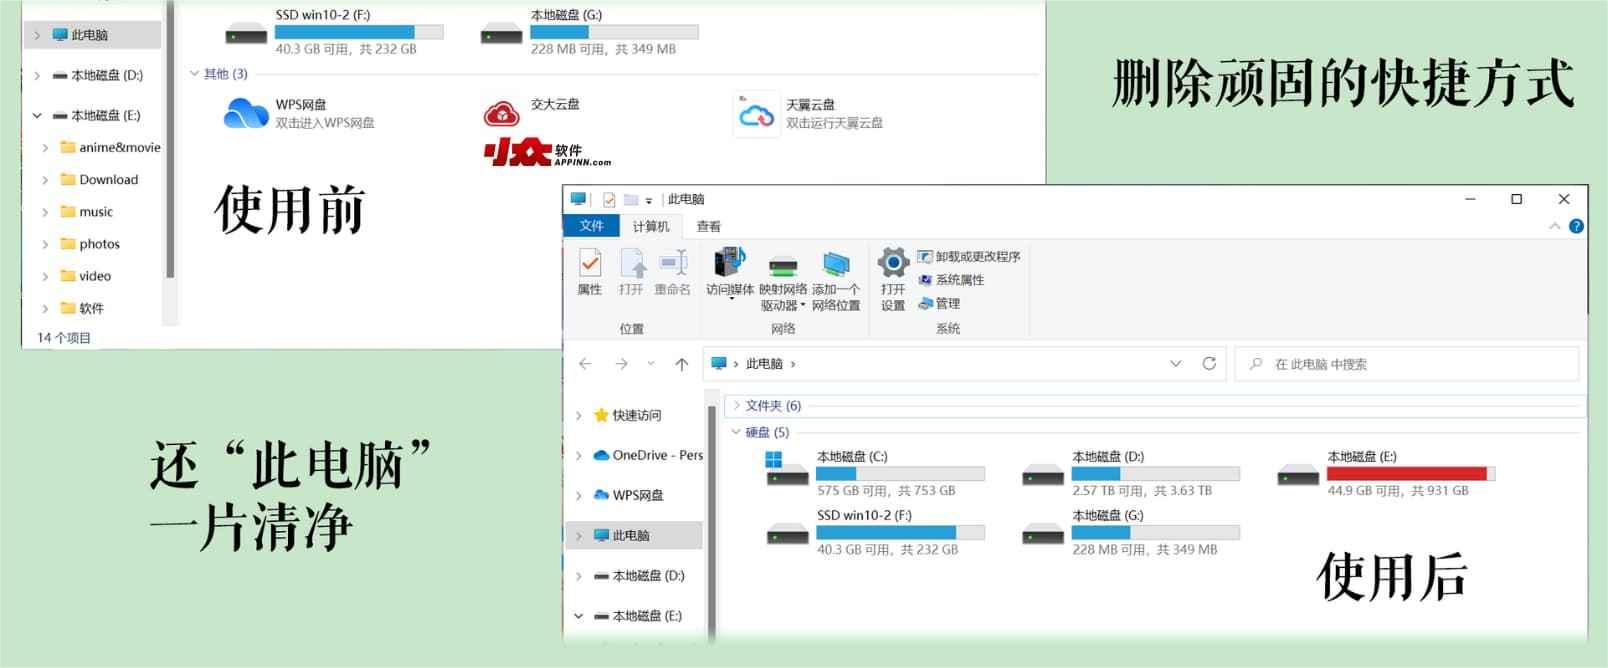Open the breadcrumb chevron after 此电脑 in address bar
Image resolution: width=1608 pixels, height=668 pixels.
coord(793,364)
